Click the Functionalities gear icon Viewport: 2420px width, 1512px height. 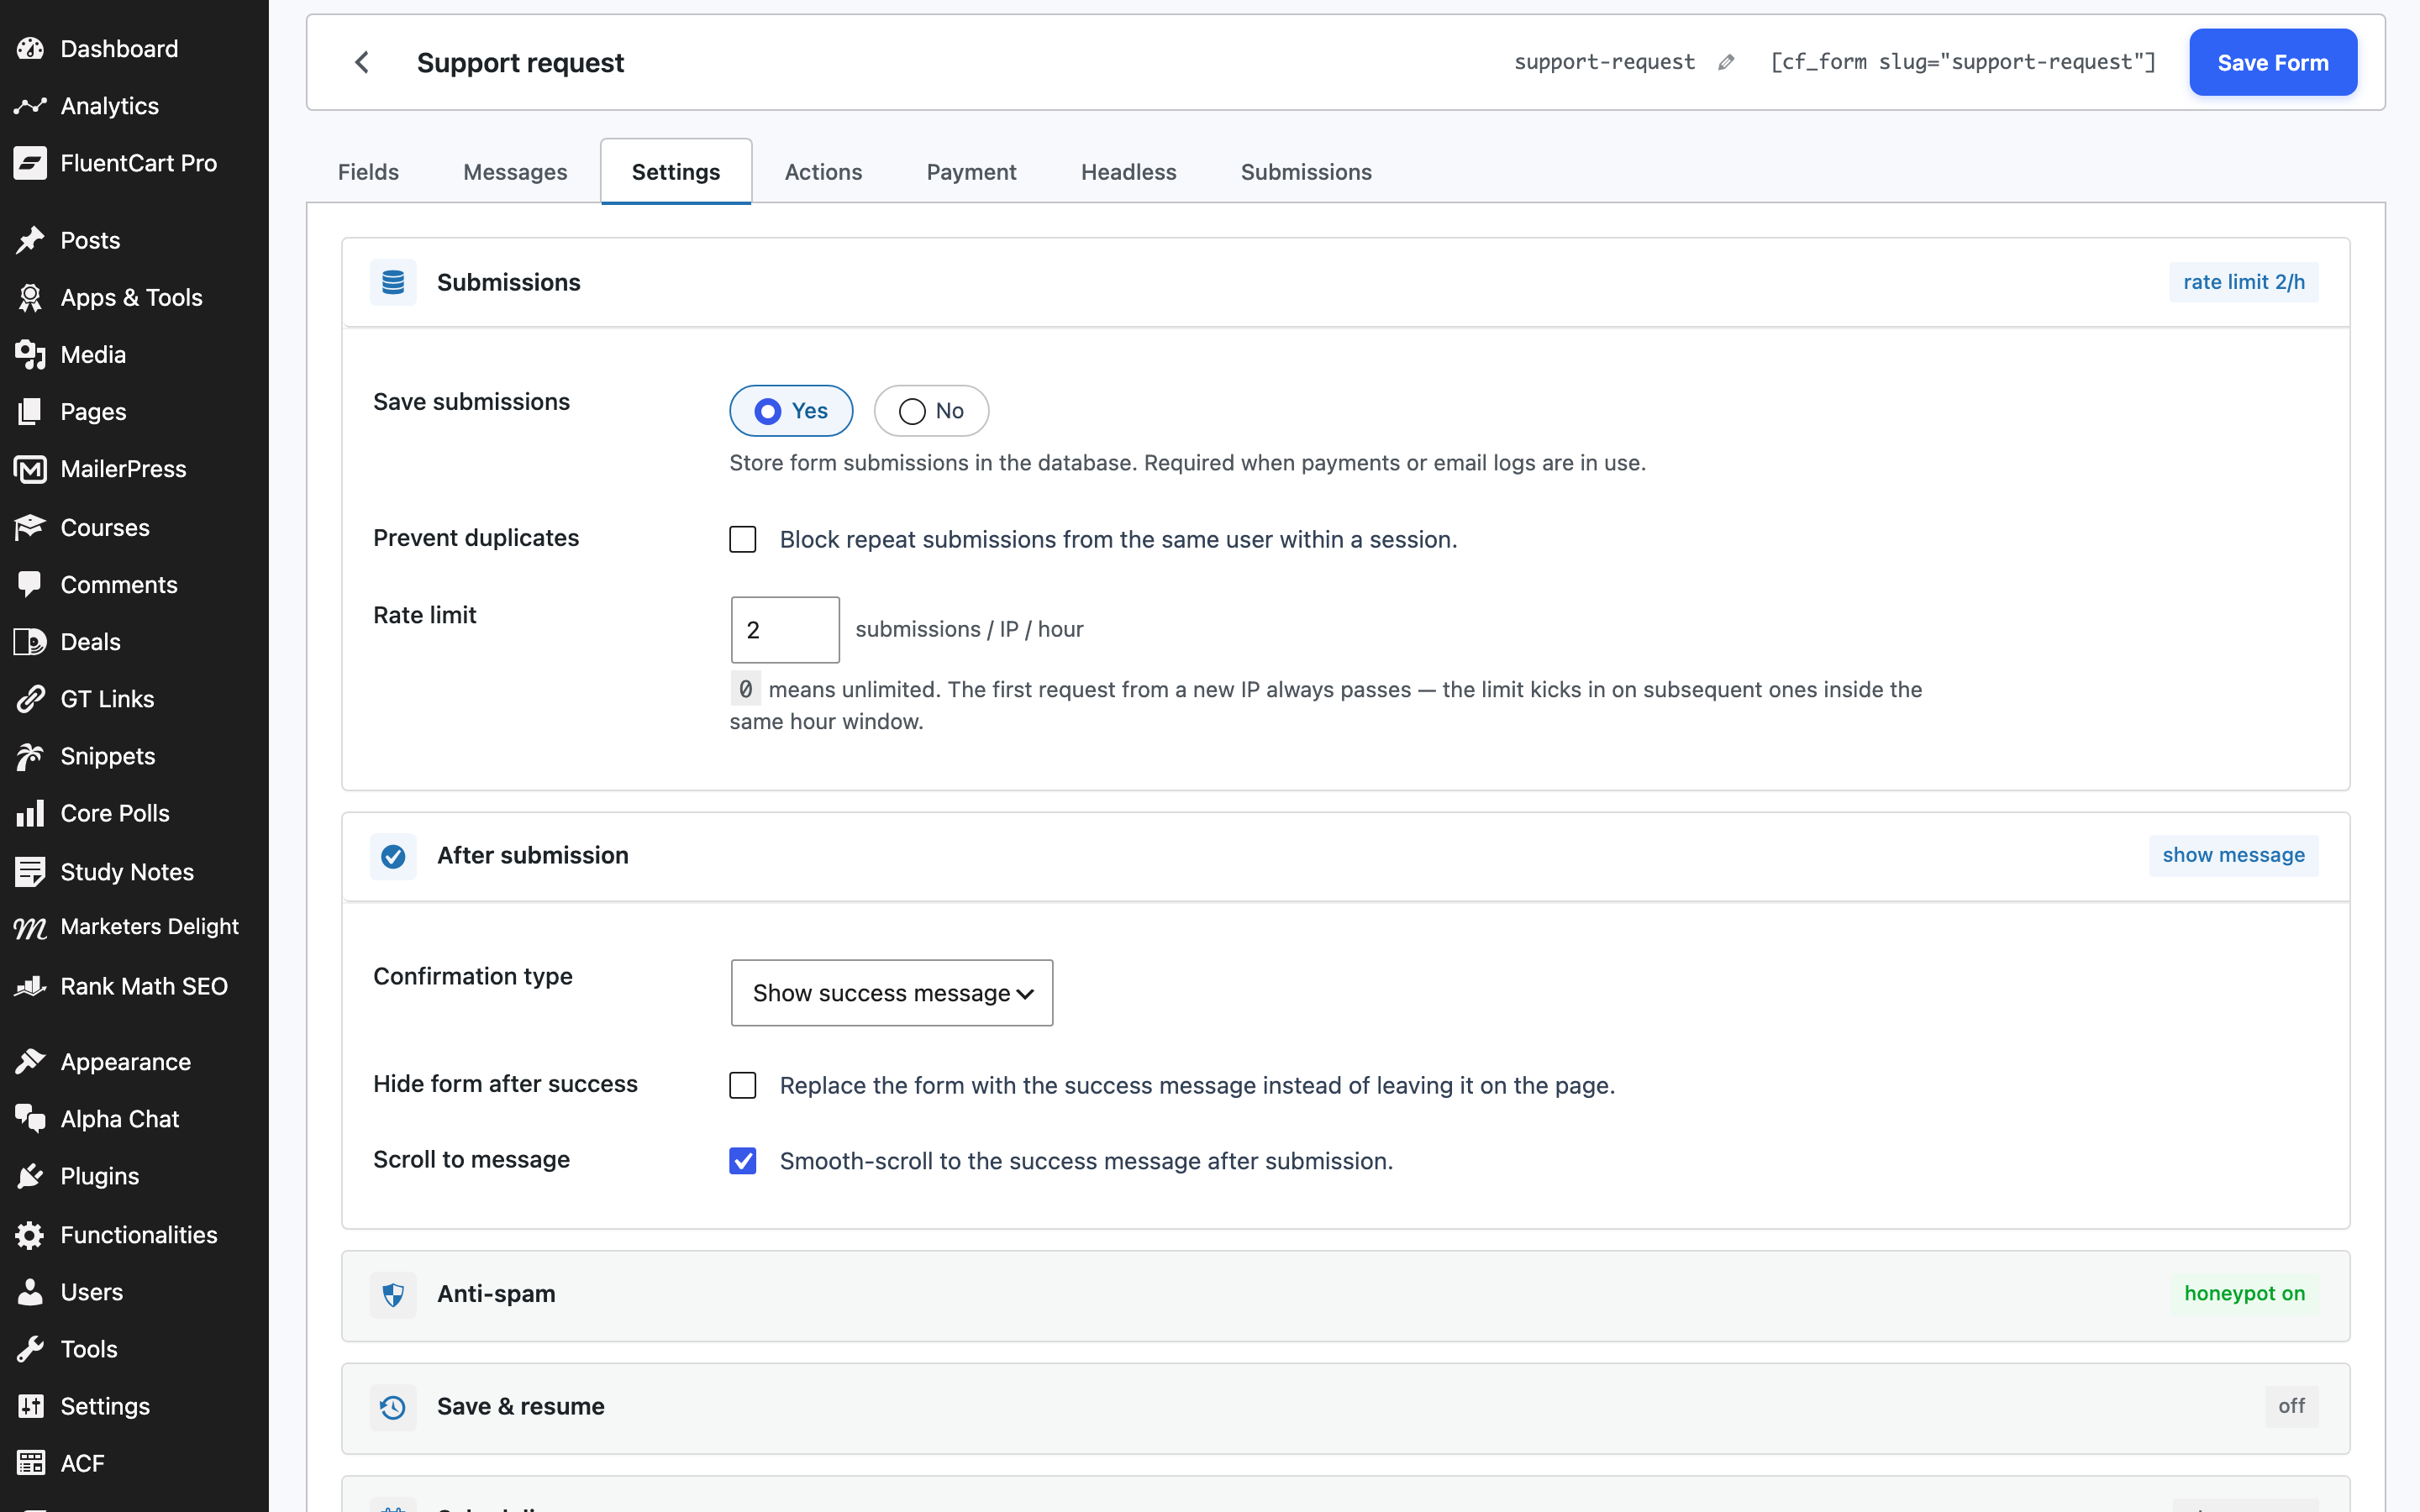(x=30, y=1235)
